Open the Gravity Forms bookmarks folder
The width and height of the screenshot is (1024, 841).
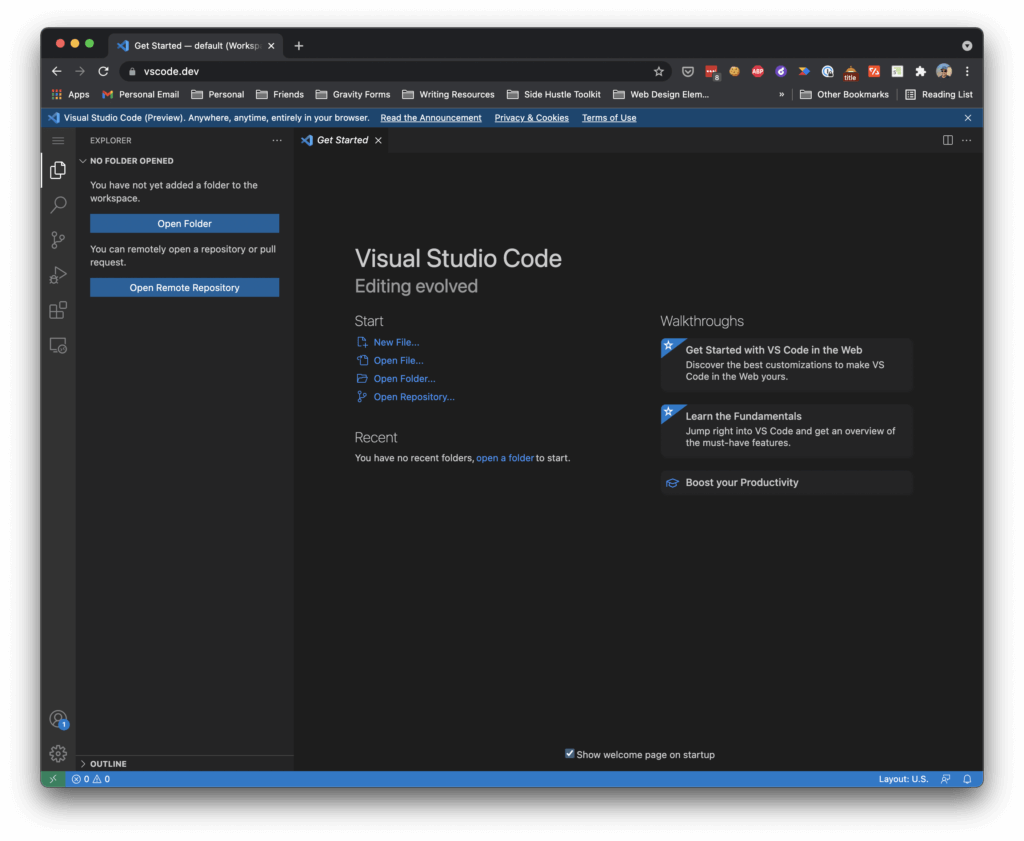(353, 95)
